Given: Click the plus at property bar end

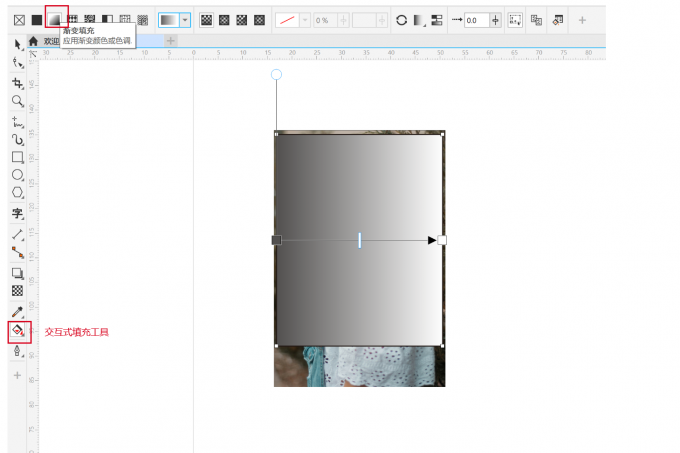Looking at the screenshot, I should (582, 20).
